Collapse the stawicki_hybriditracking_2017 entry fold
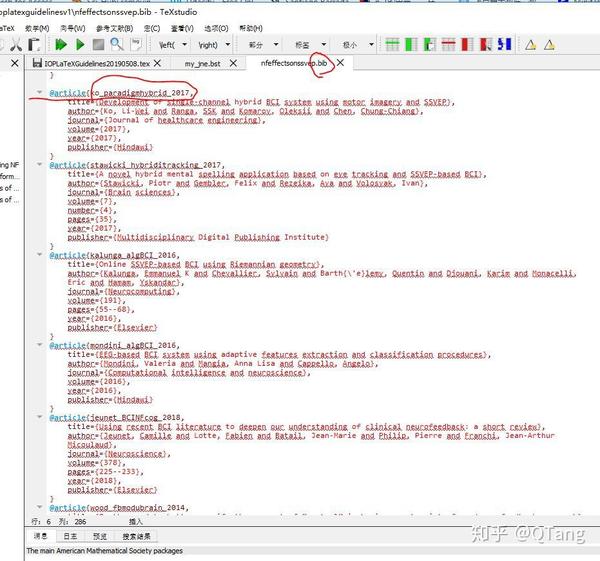This screenshot has width=600, height=561. [x=39, y=165]
